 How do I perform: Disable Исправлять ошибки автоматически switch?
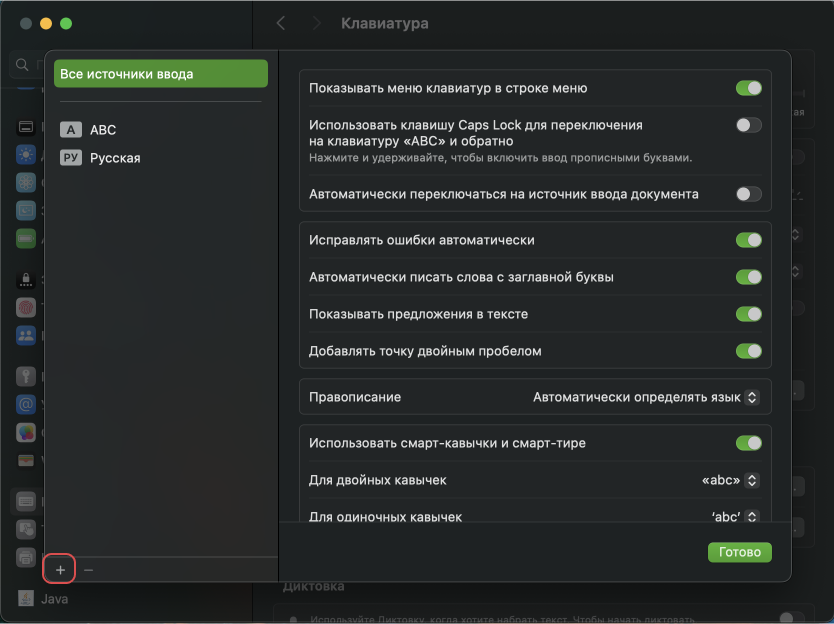coord(748,240)
